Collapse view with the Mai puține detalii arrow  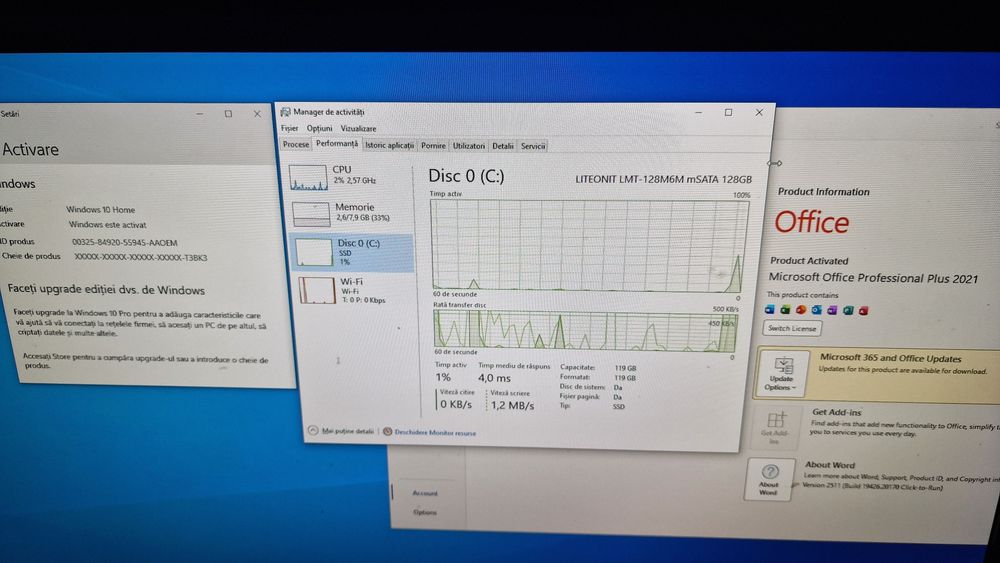tap(312, 430)
